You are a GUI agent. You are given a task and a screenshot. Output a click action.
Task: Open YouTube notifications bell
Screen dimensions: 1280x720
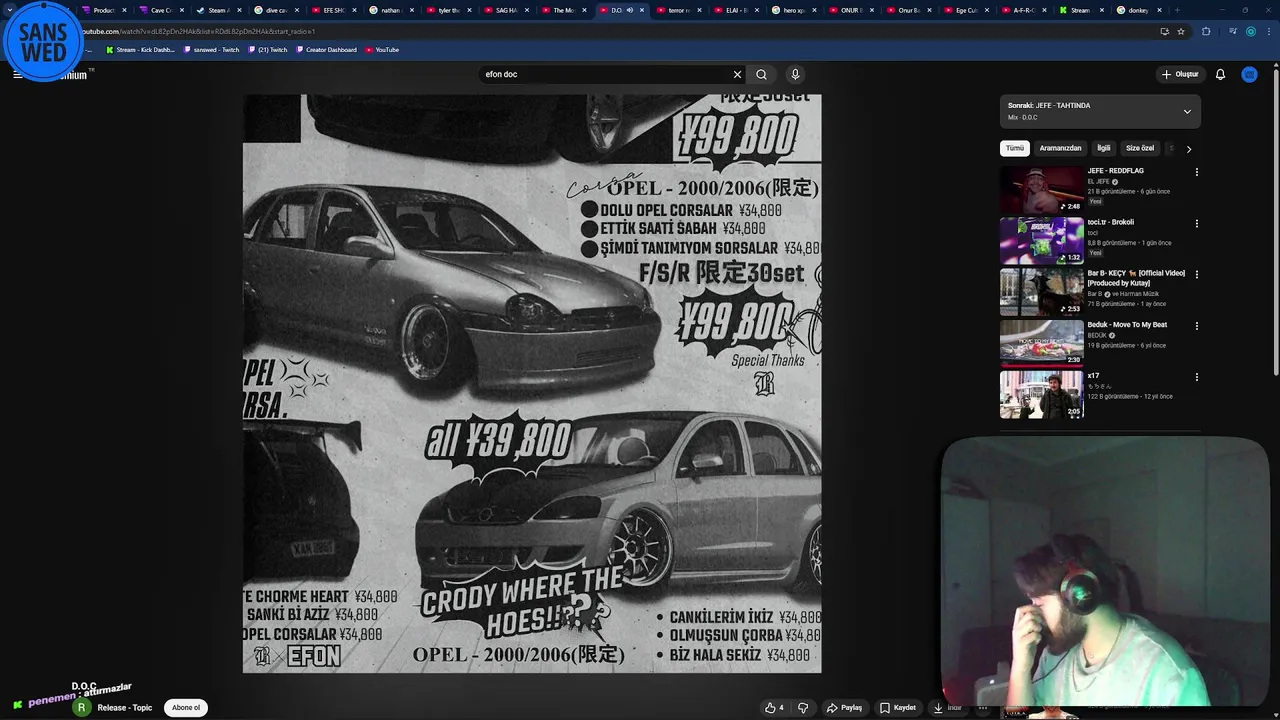click(1220, 74)
